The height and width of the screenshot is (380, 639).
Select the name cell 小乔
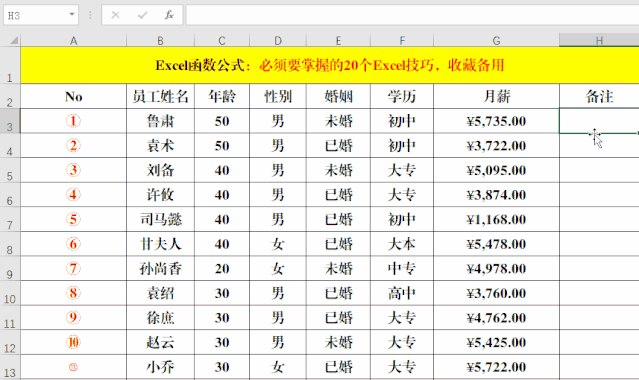[x=161, y=367]
